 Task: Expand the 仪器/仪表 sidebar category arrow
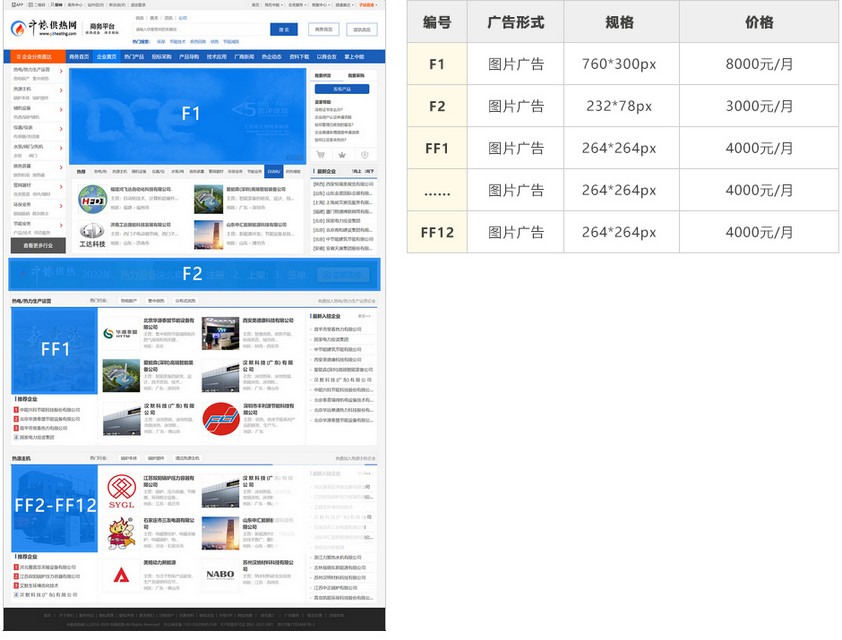(x=62, y=127)
